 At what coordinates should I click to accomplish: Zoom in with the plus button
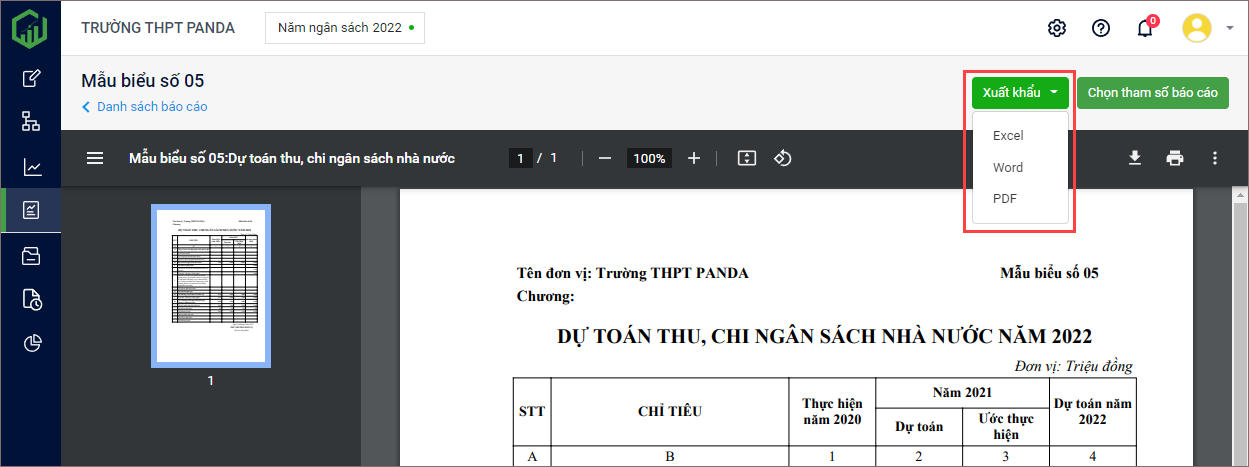pos(694,158)
